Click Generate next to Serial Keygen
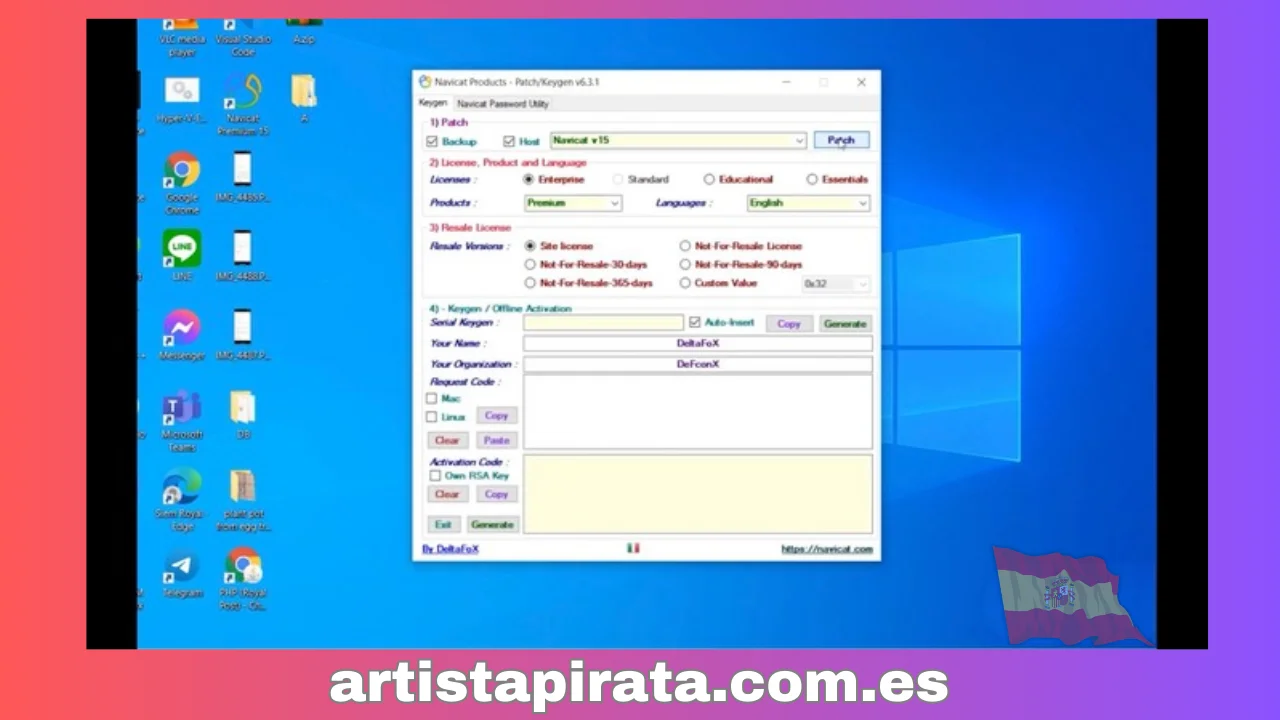Image resolution: width=1280 pixels, height=720 pixels. [845, 324]
